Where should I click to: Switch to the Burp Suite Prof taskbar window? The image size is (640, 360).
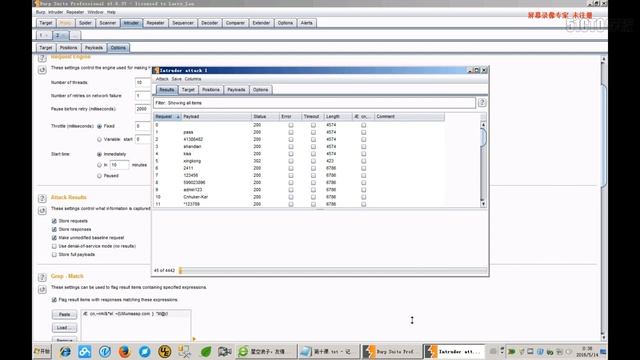391,351
